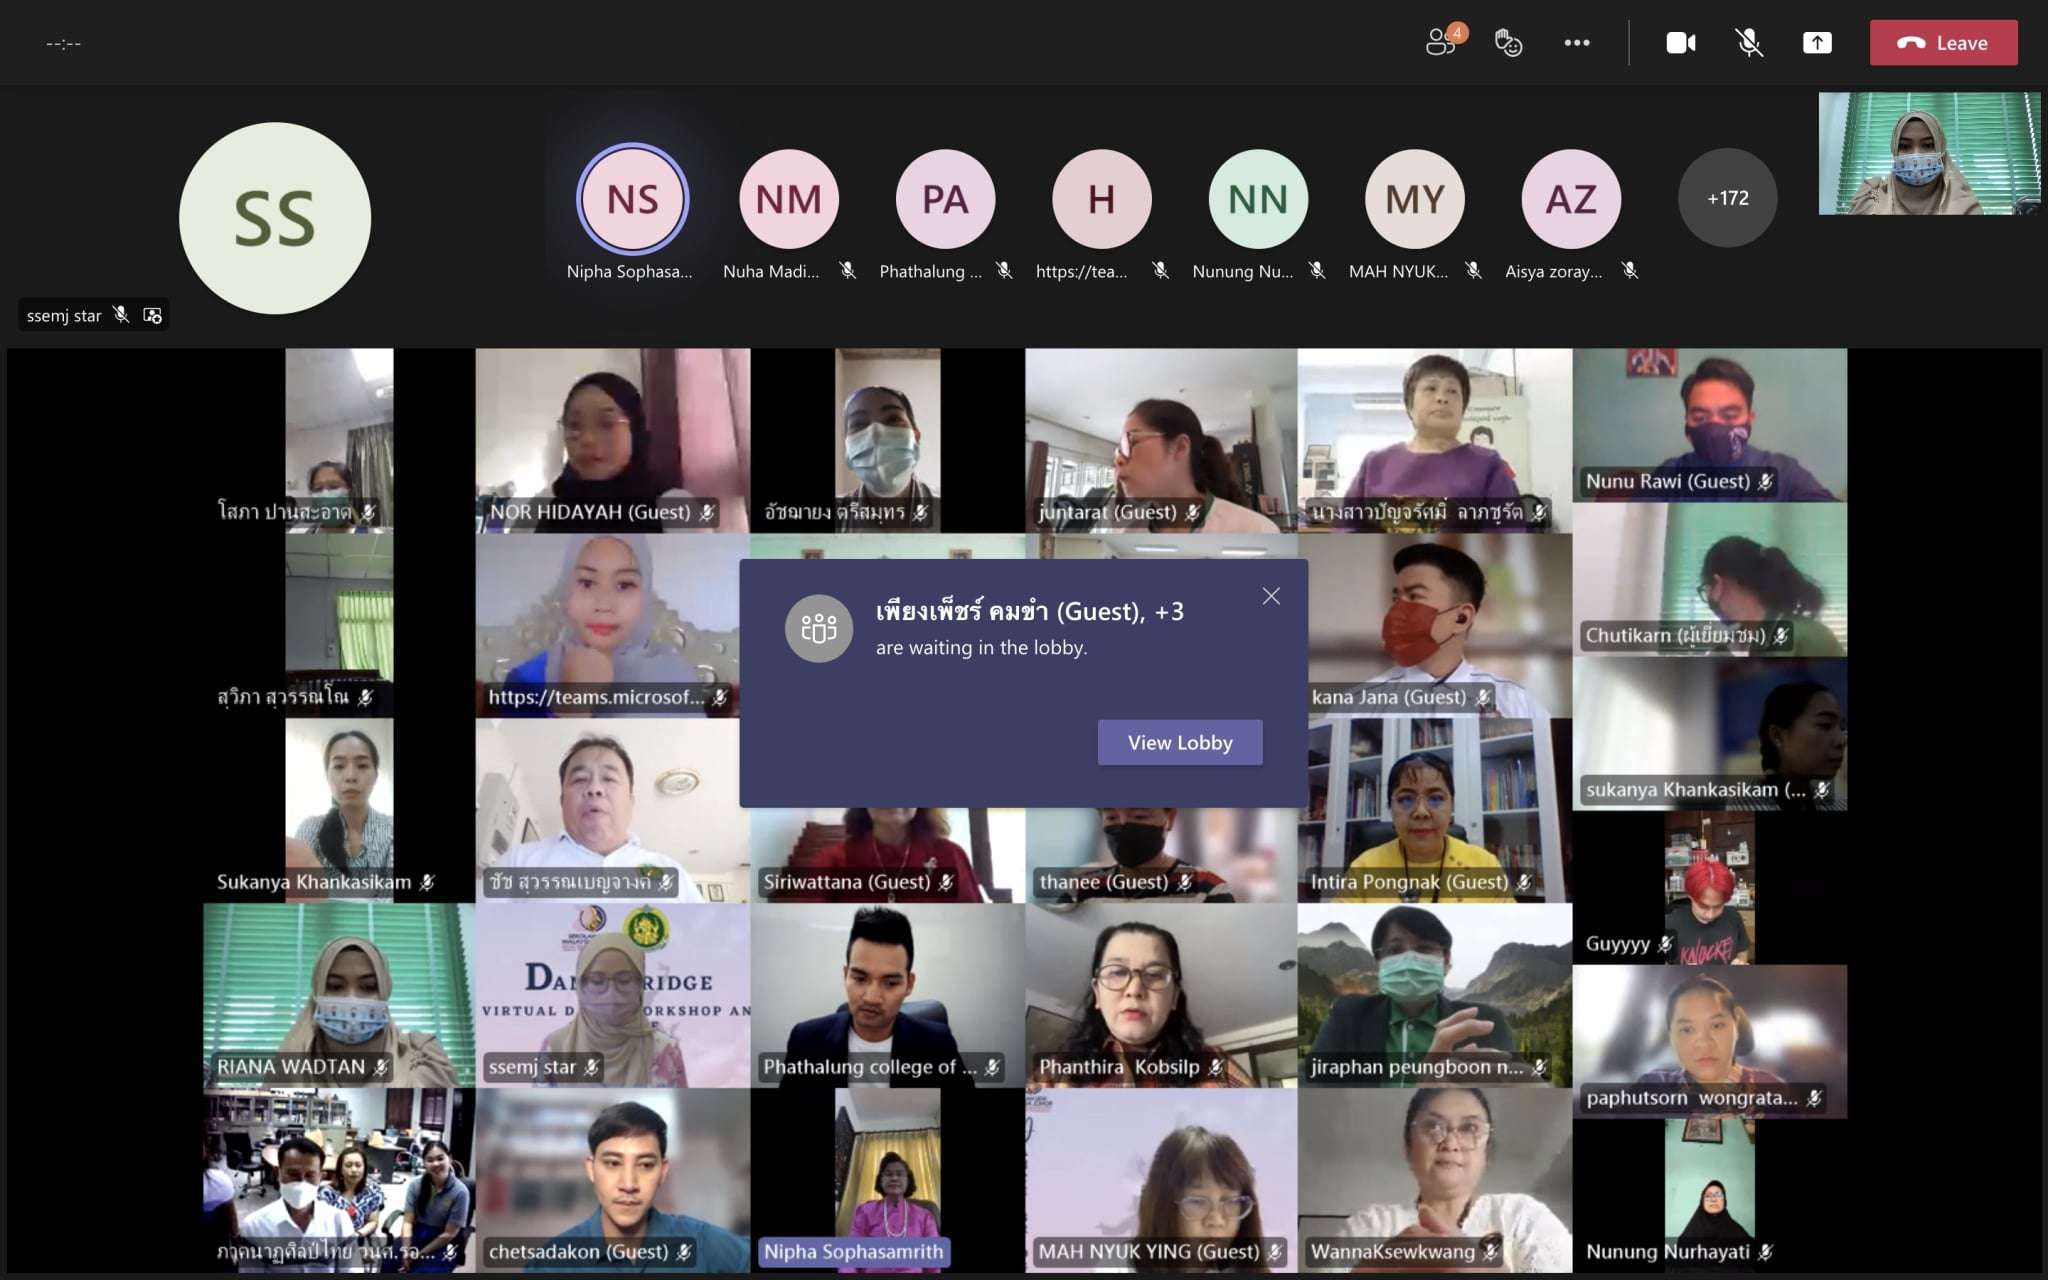Expand the +172 more participants bubble

click(x=1727, y=198)
